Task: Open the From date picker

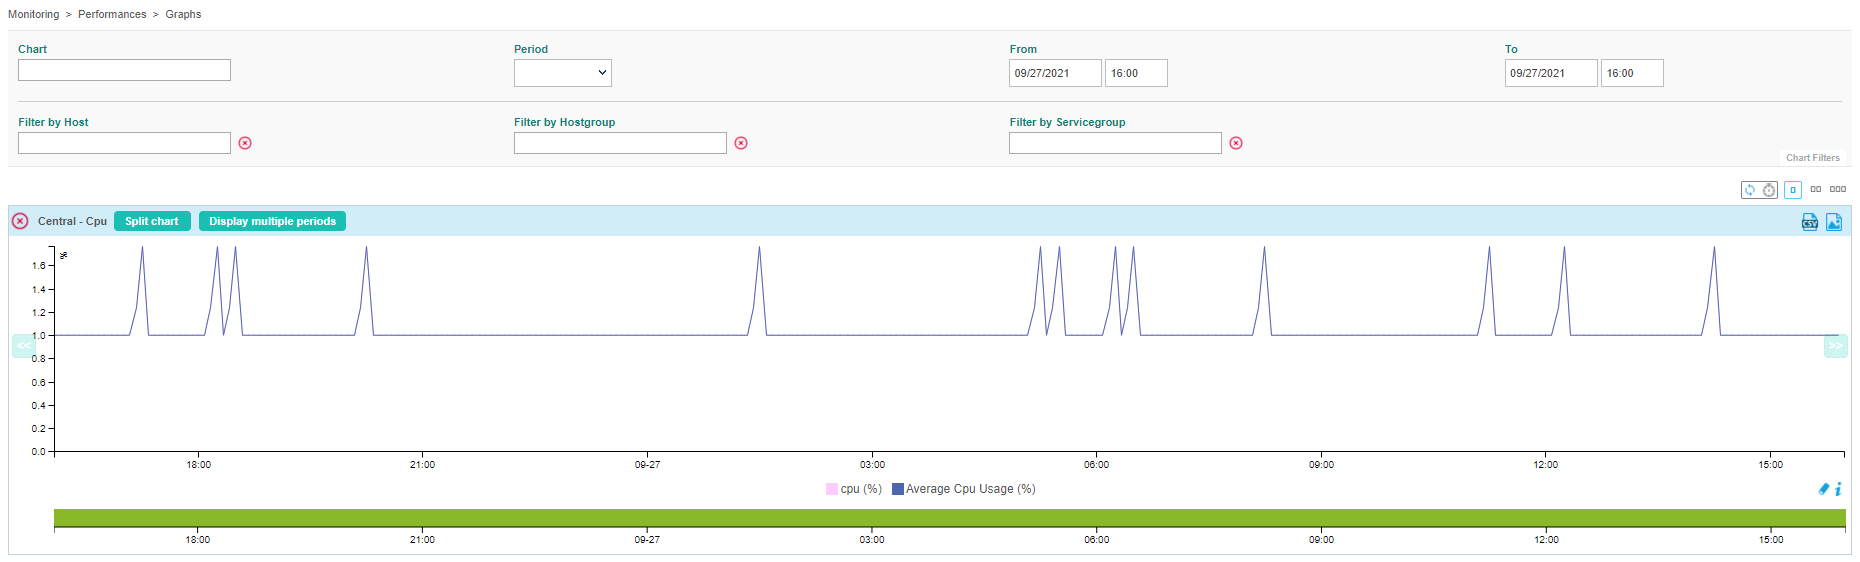Action: [x=1054, y=73]
